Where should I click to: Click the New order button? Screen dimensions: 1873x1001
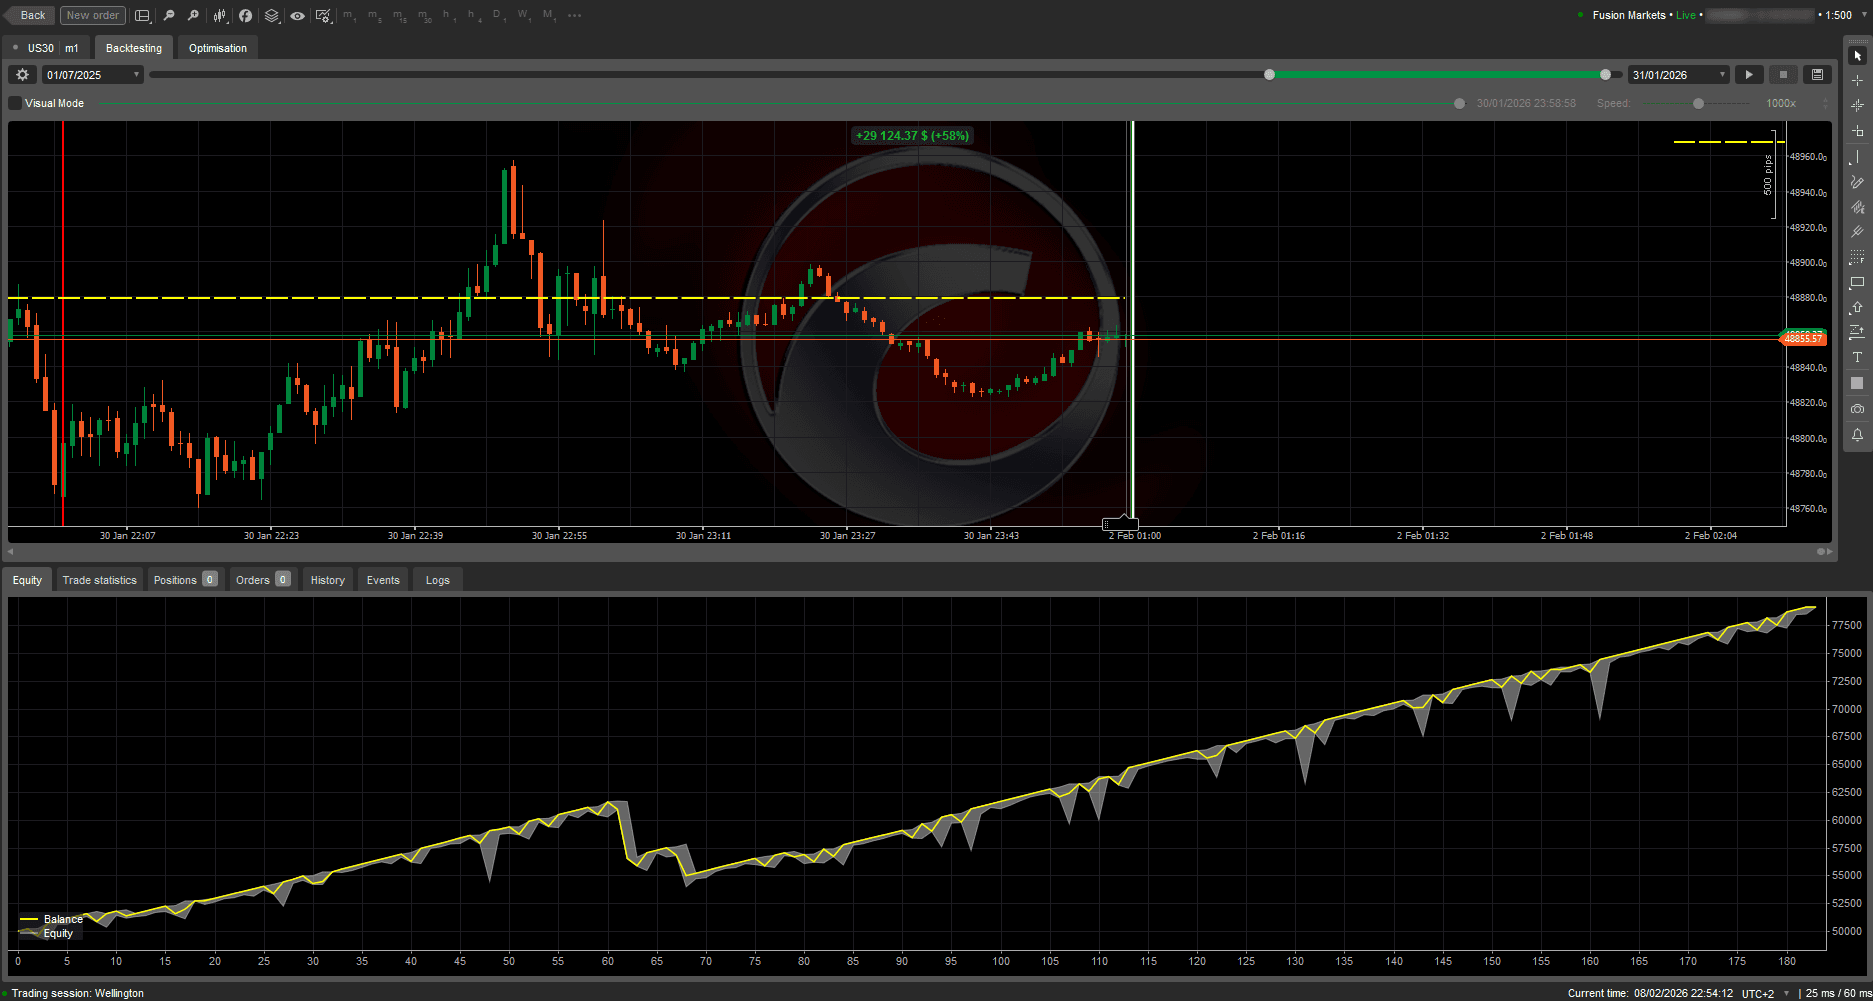[91, 15]
